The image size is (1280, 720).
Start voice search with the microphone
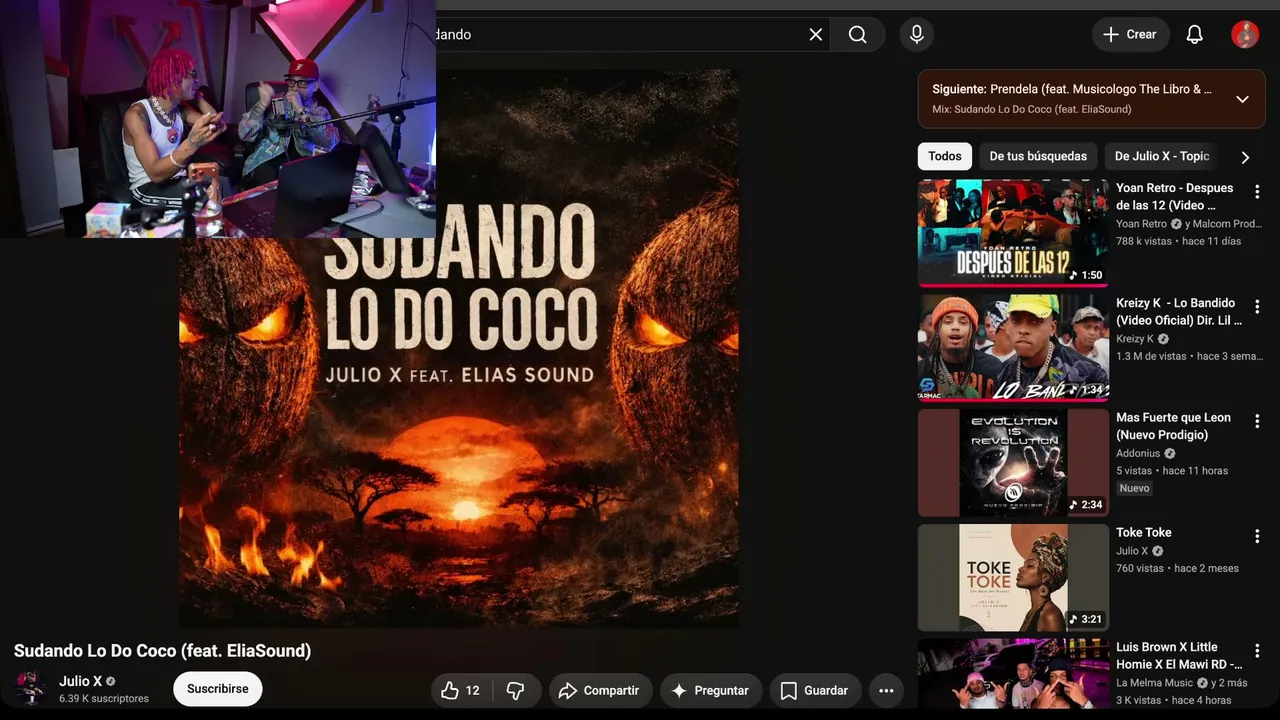pyautogui.click(x=917, y=34)
